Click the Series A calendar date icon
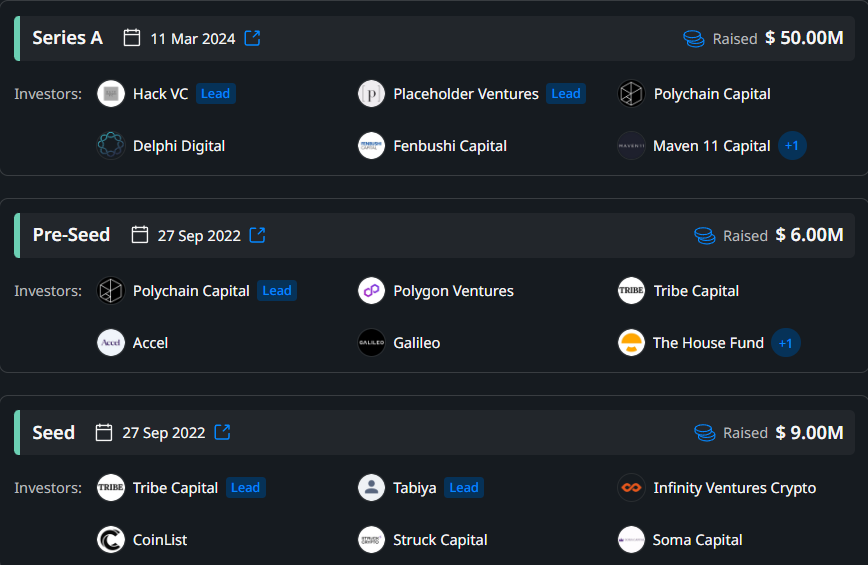868x565 pixels. coord(132,38)
